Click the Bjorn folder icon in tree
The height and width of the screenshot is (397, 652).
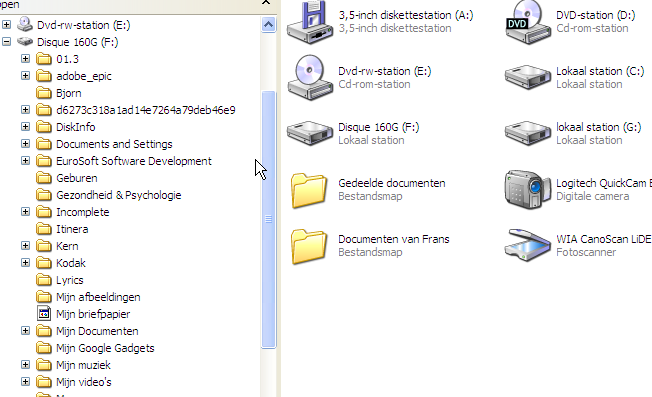click(x=44, y=93)
